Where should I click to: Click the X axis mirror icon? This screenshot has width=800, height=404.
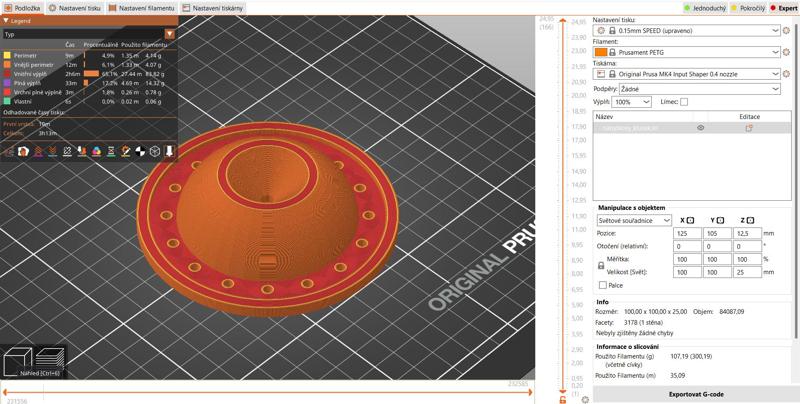tap(690, 220)
